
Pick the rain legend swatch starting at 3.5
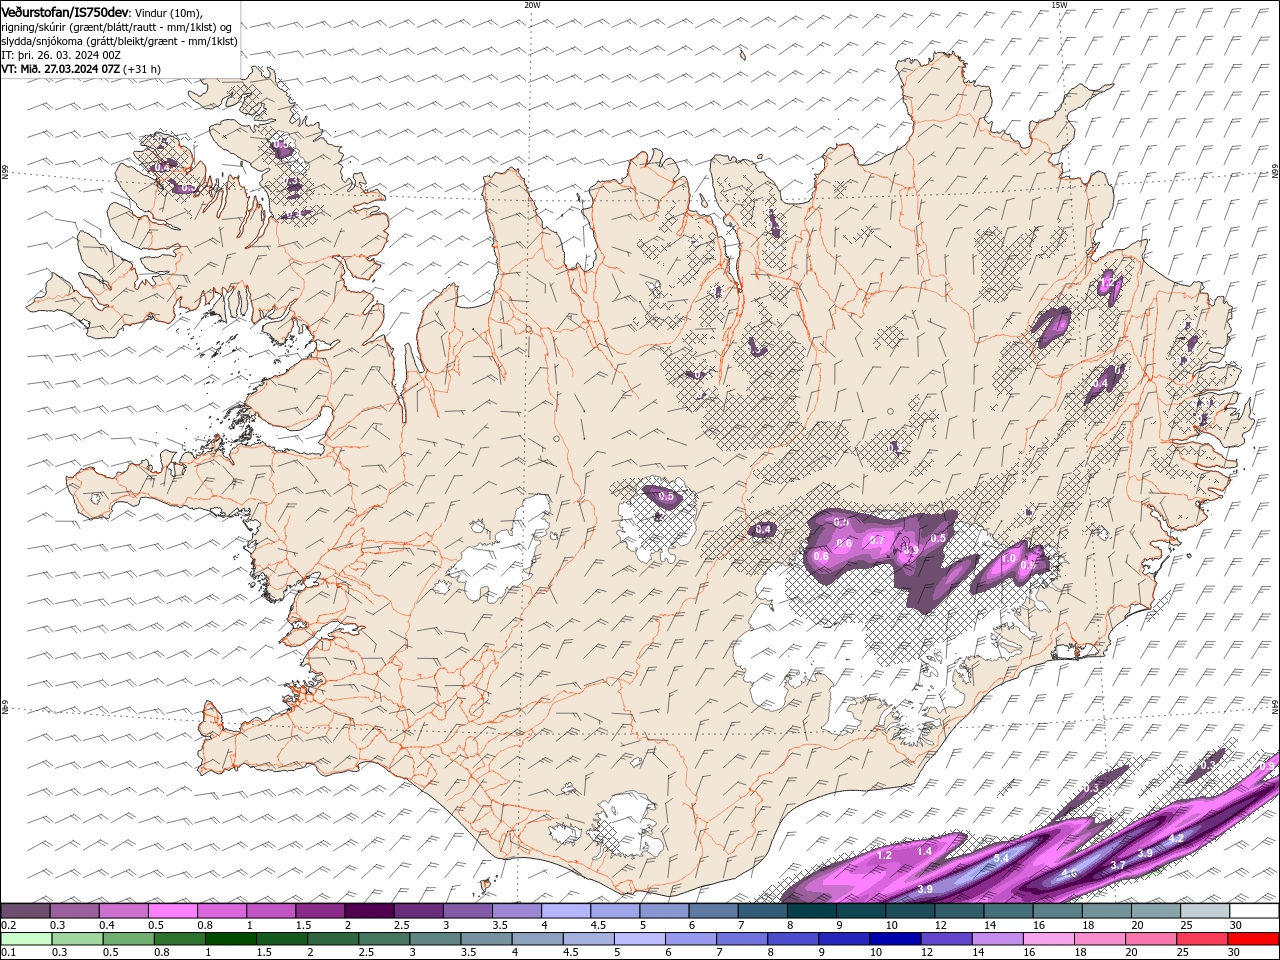[486, 938]
